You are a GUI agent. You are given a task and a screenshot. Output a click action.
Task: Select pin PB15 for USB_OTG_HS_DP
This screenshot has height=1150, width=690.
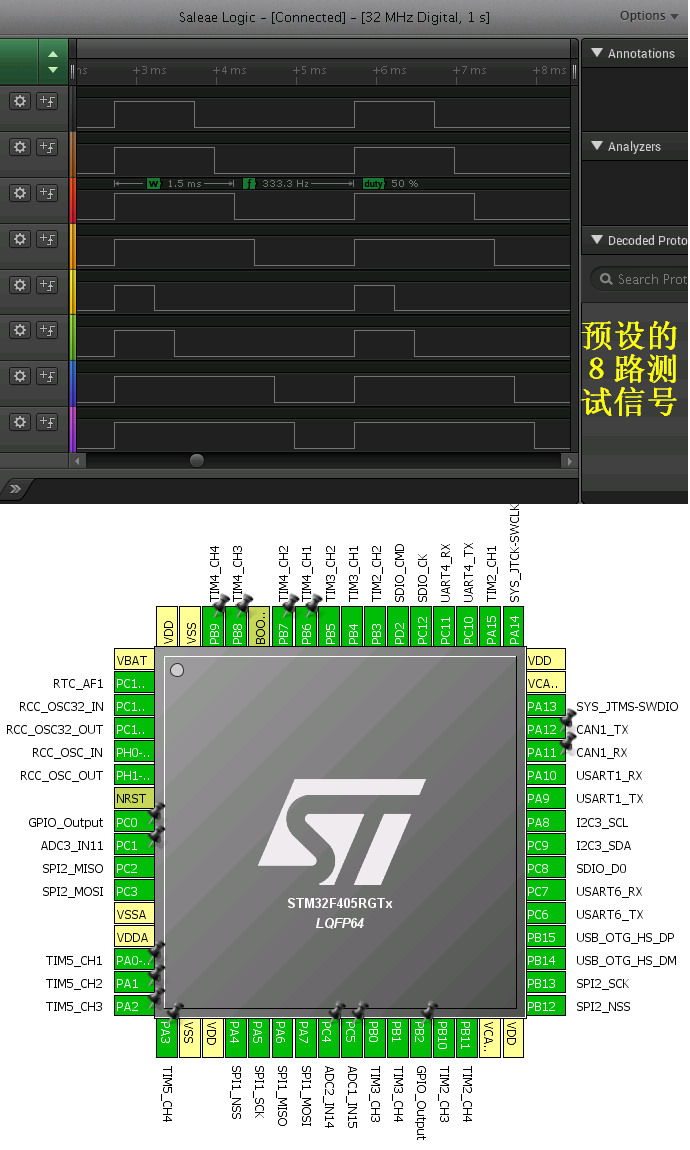pyautogui.click(x=546, y=937)
